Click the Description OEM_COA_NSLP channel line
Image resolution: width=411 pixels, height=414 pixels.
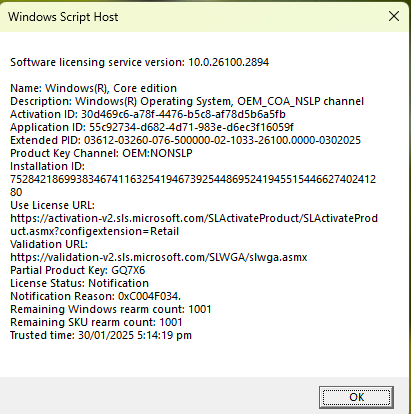[187, 101]
